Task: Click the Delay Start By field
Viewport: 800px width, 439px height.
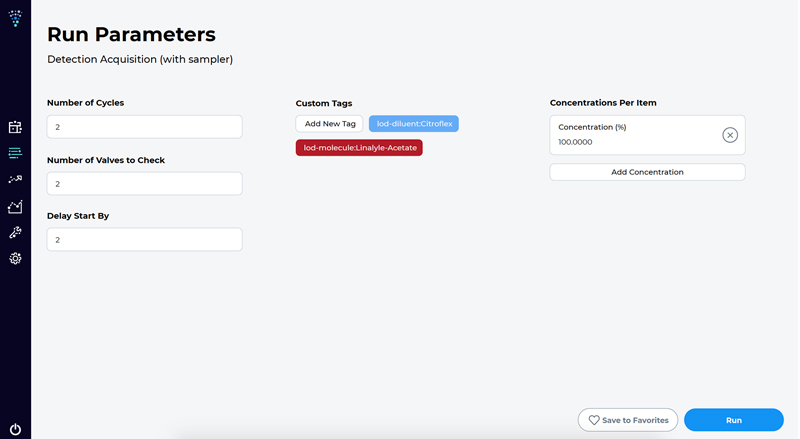Action: (144, 239)
